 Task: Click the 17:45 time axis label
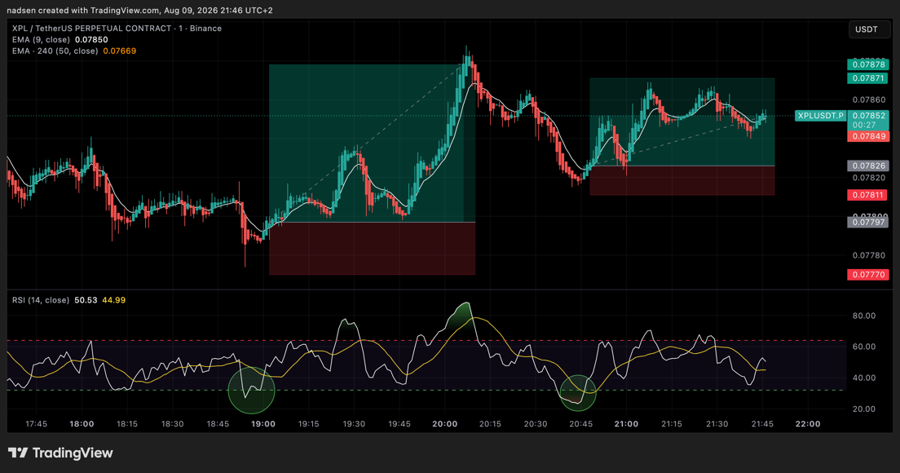click(36, 424)
